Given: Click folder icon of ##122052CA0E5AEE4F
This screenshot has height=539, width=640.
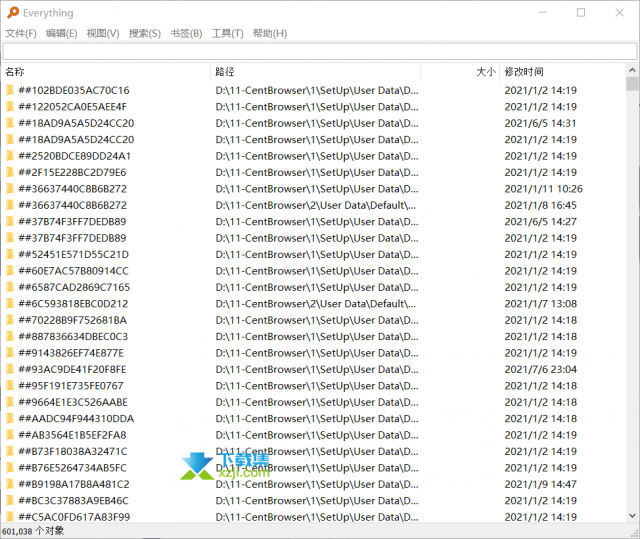Looking at the screenshot, I should (10, 106).
